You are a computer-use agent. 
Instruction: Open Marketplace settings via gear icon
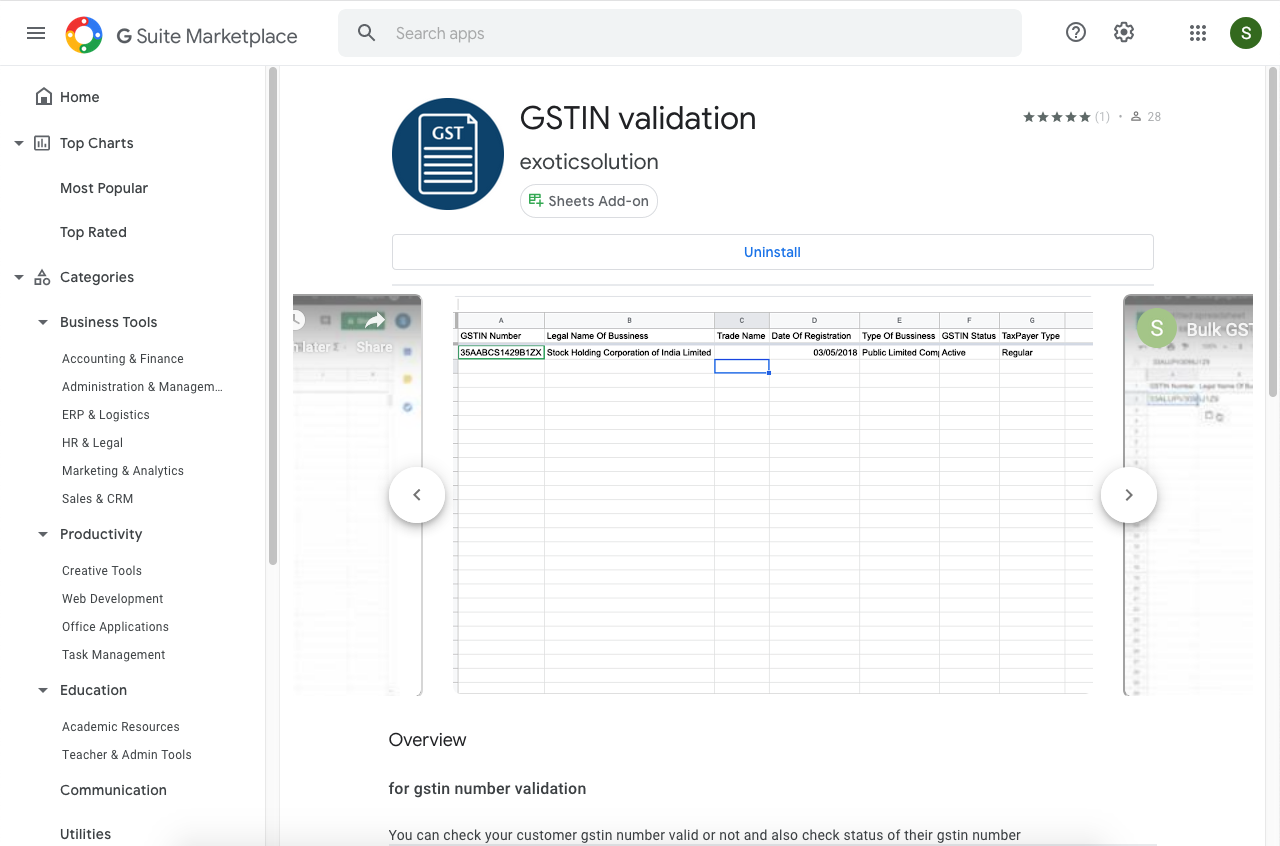coord(1123,32)
